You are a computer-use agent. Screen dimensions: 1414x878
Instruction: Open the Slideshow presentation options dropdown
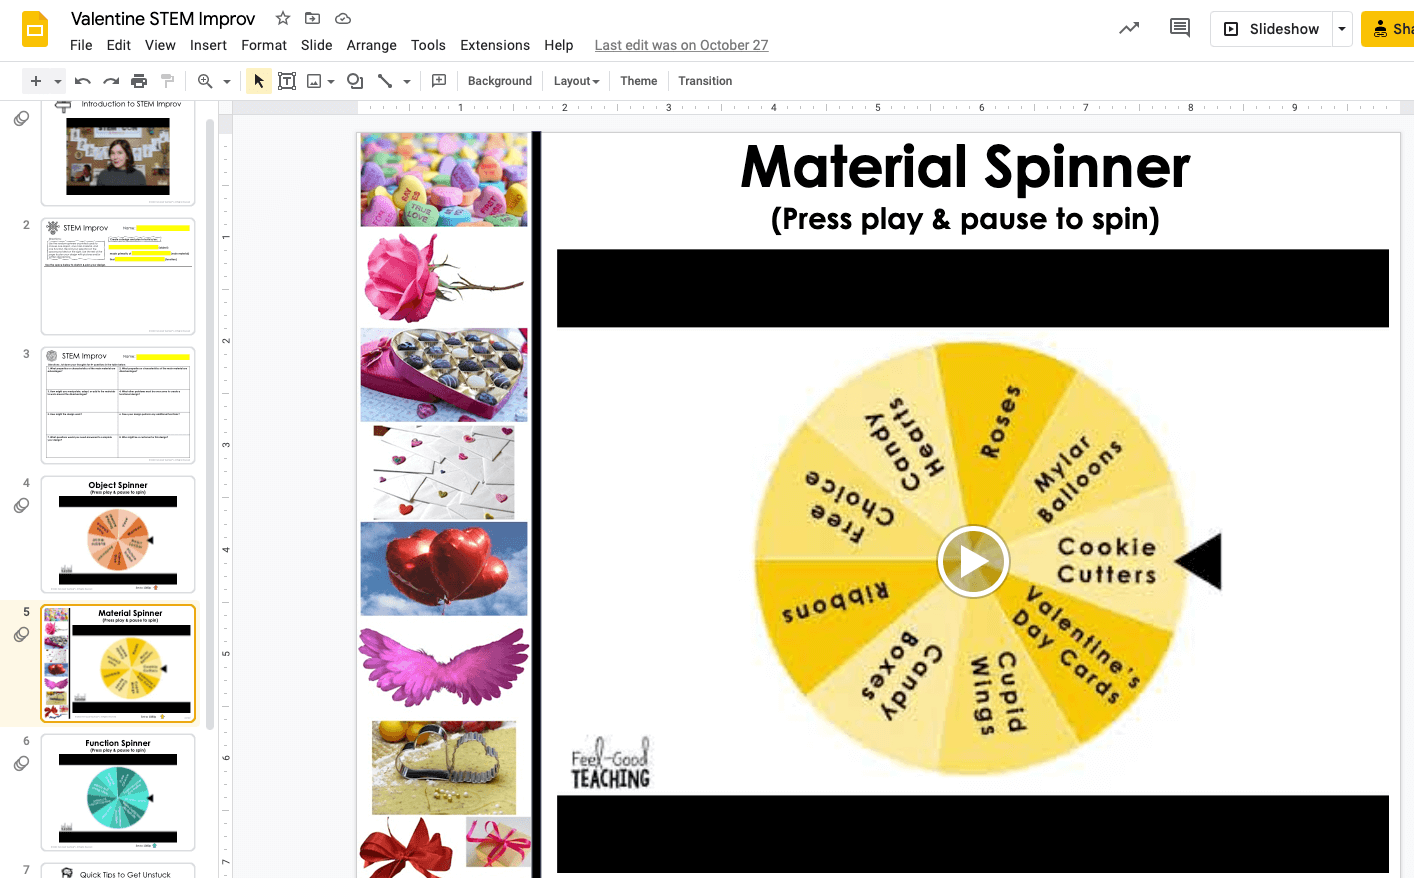(1343, 29)
